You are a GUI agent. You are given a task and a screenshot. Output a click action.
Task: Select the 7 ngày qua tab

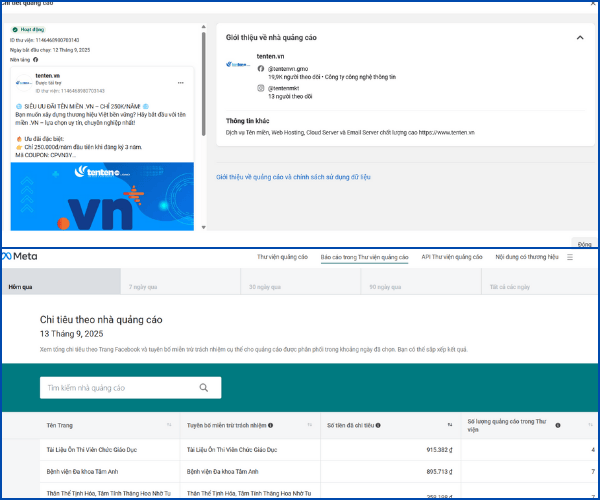[181, 281]
